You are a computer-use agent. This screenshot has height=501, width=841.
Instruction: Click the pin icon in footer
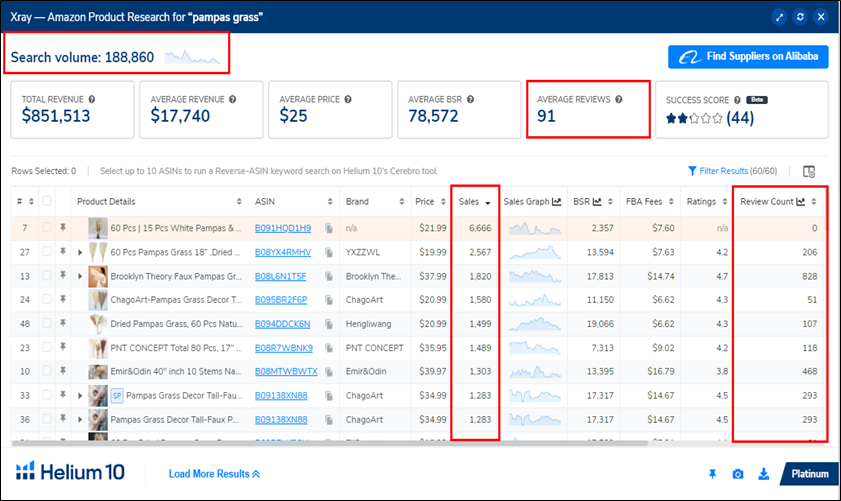click(712, 474)
